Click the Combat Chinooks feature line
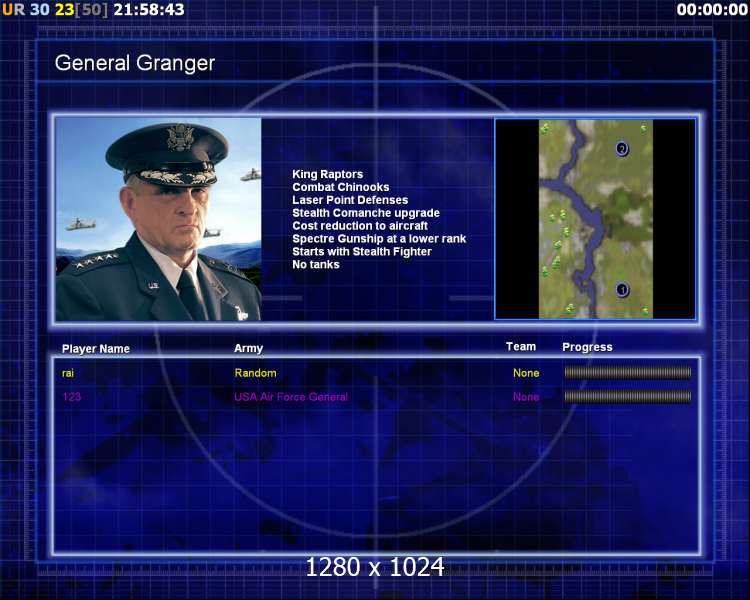This screenshot has width=750, height=600. coord(341,187)
